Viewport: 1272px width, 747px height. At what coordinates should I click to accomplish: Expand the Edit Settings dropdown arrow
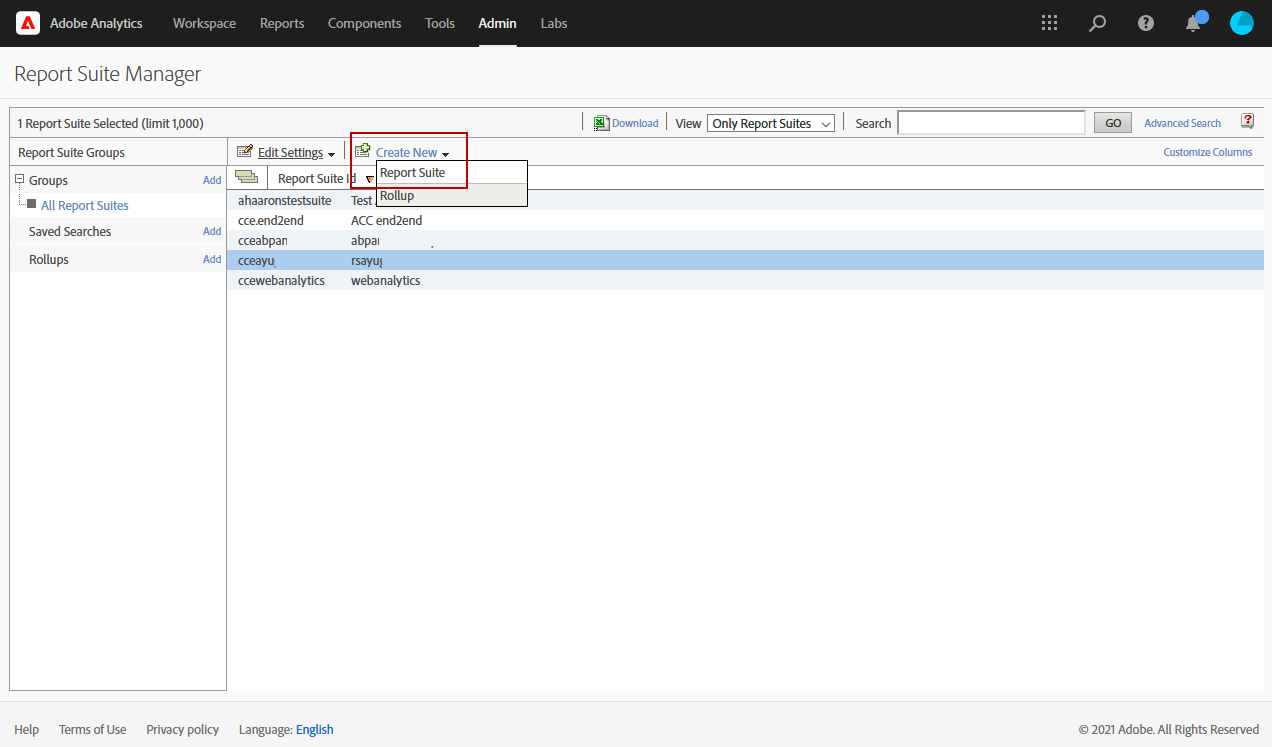click(x=331, y=154)
